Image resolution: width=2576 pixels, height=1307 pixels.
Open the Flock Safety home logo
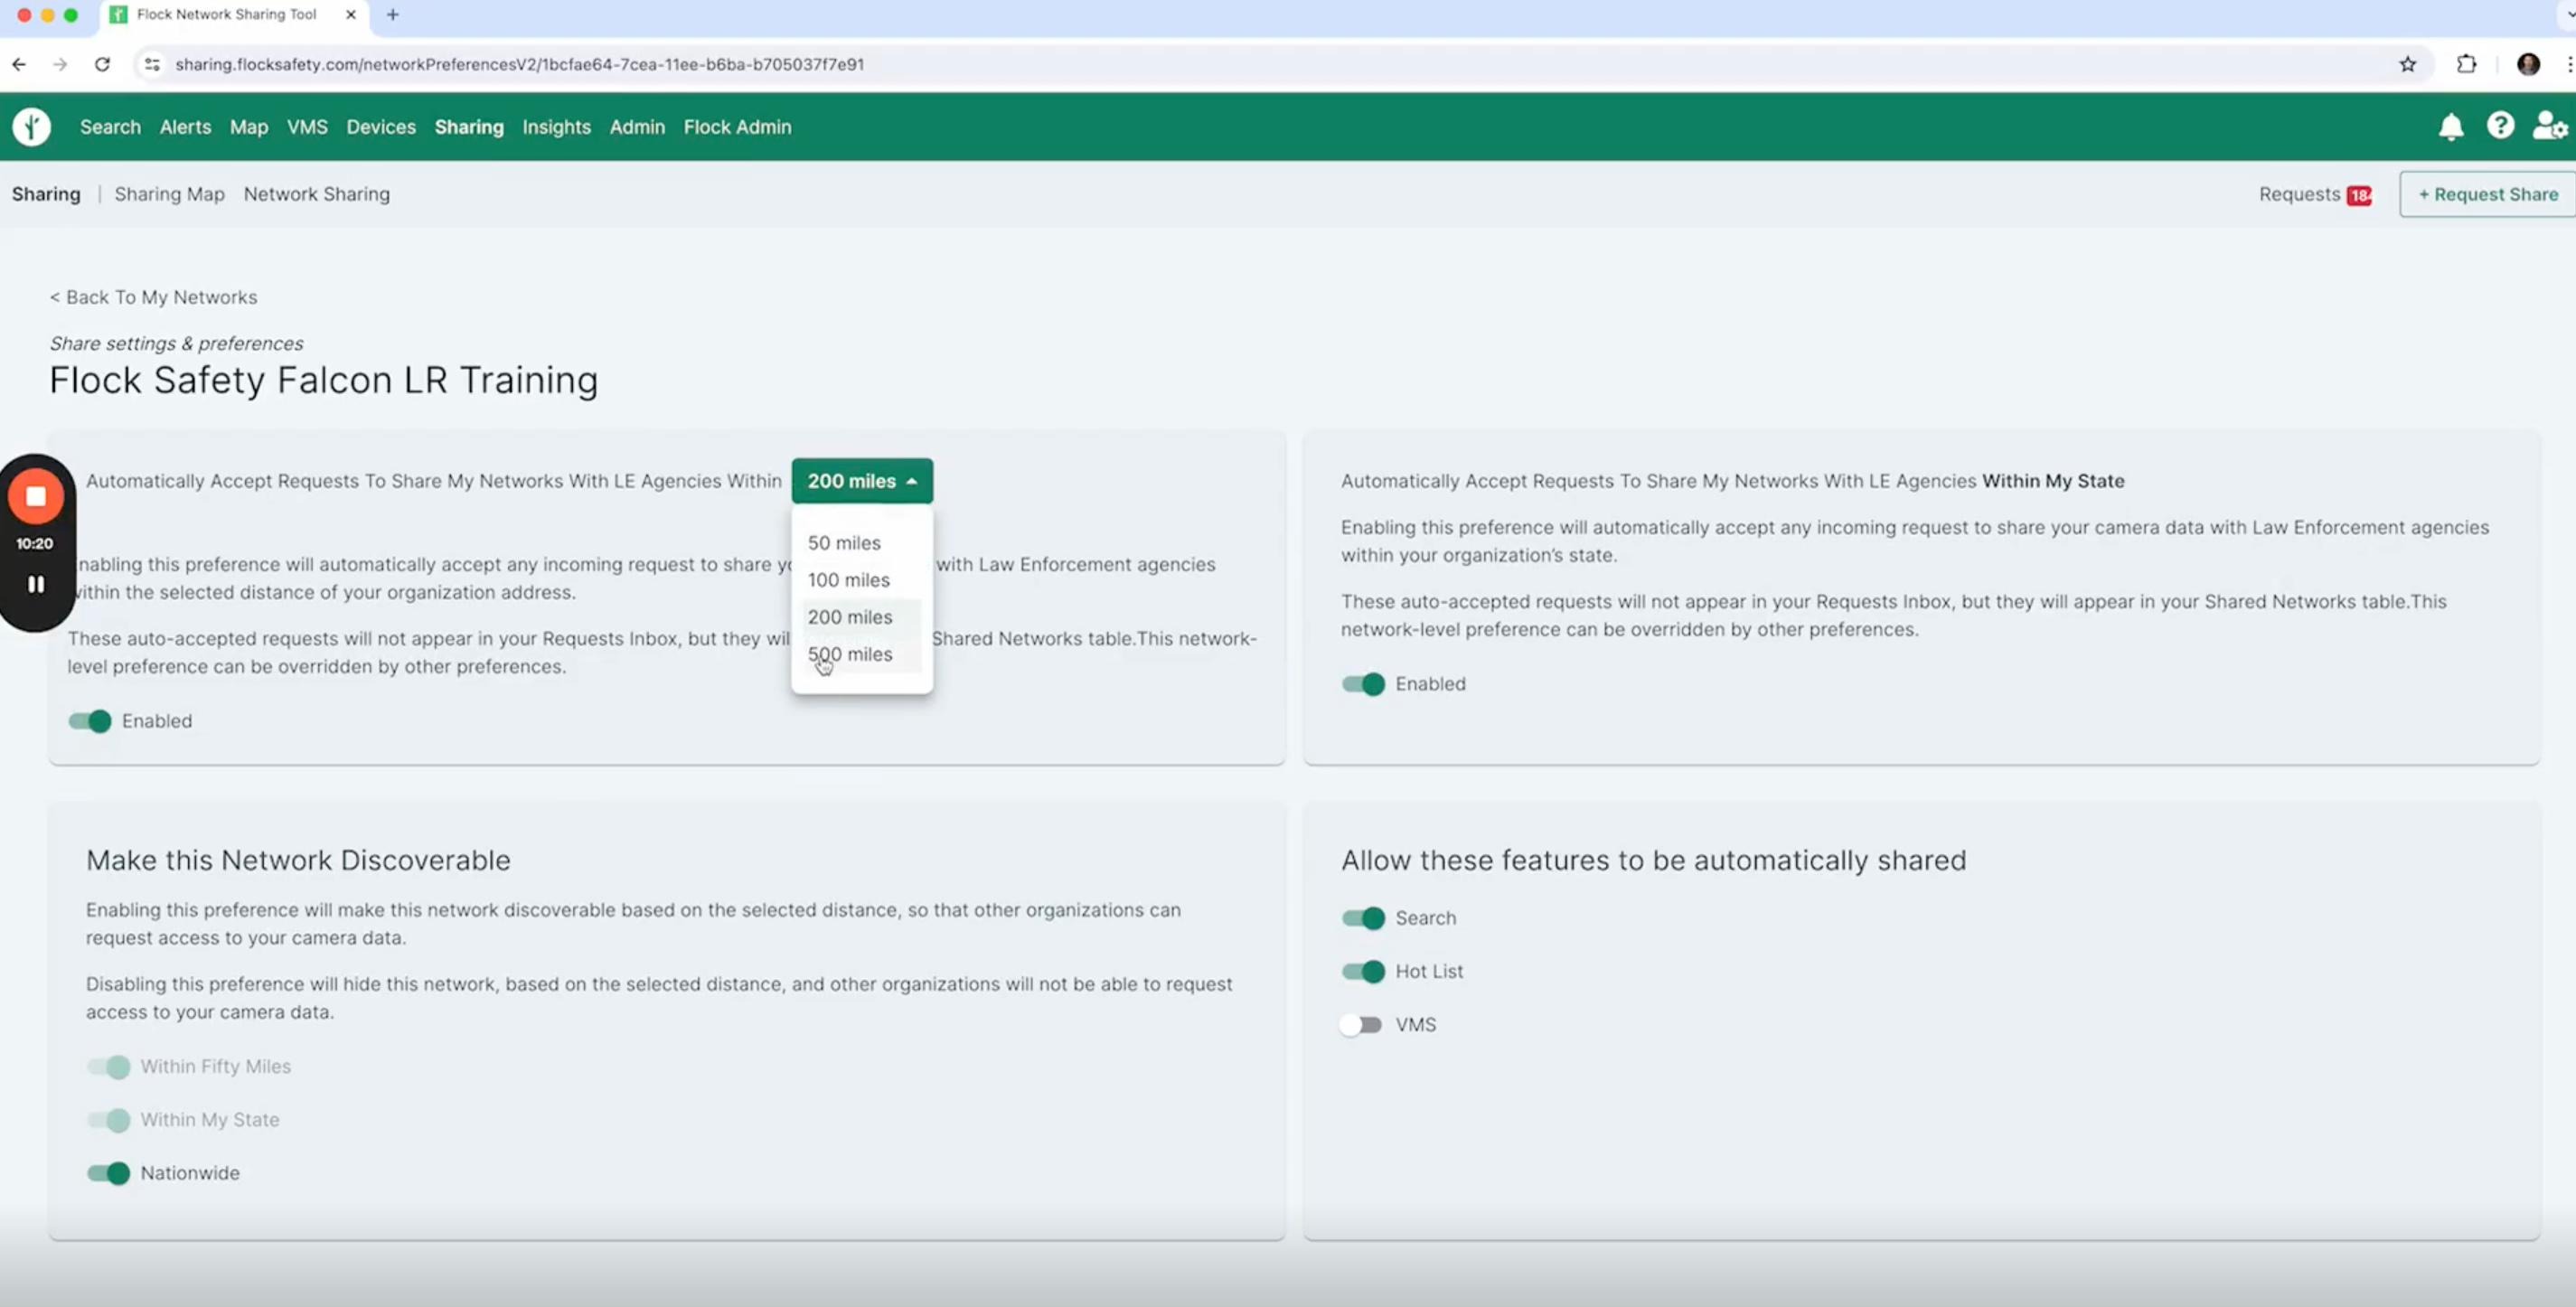31,127
